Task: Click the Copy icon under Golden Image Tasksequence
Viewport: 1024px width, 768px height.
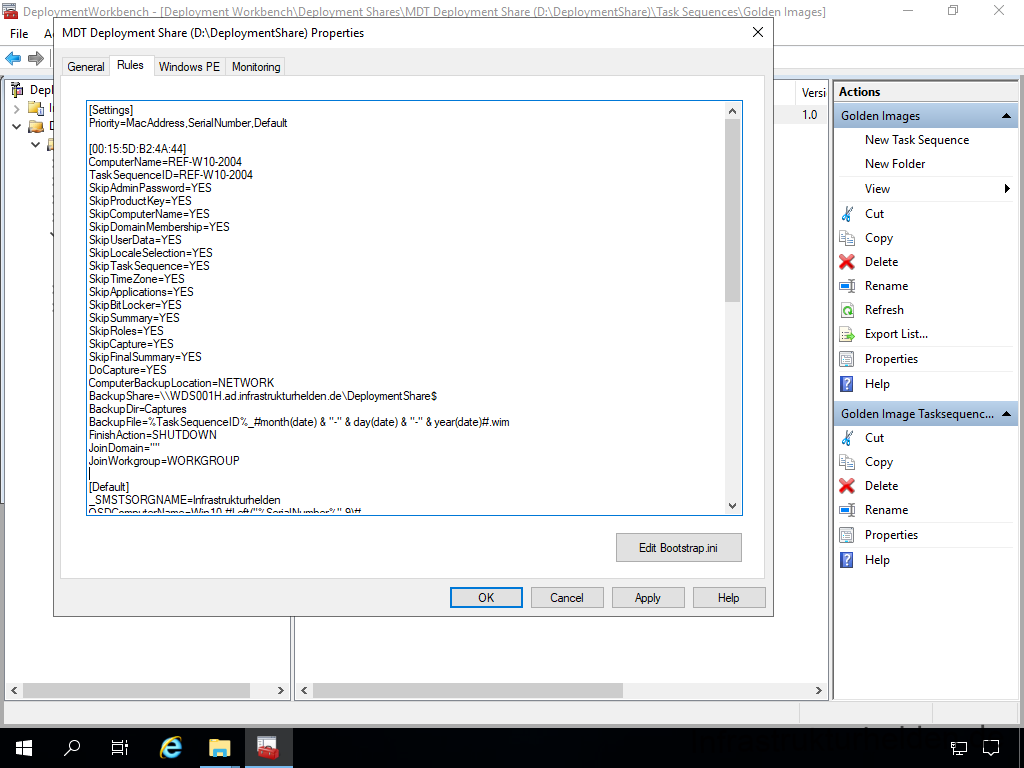Action: pyautogui.click(x=847, y=462)
